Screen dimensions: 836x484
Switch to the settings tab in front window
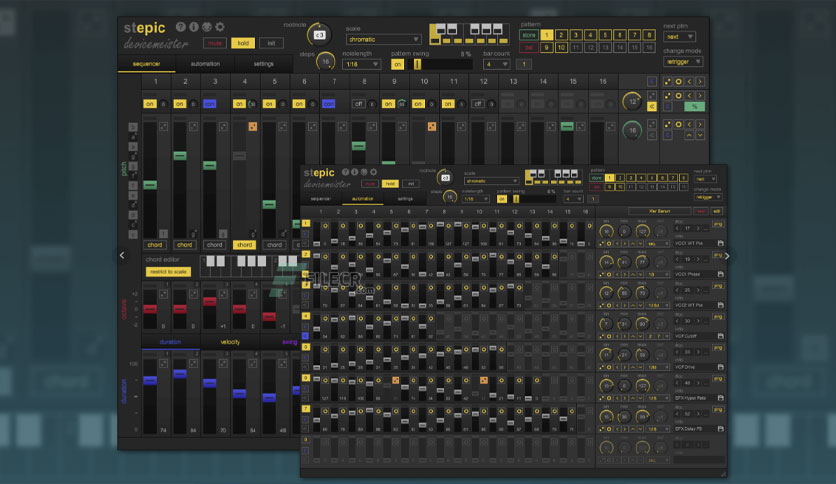(405, 198)
